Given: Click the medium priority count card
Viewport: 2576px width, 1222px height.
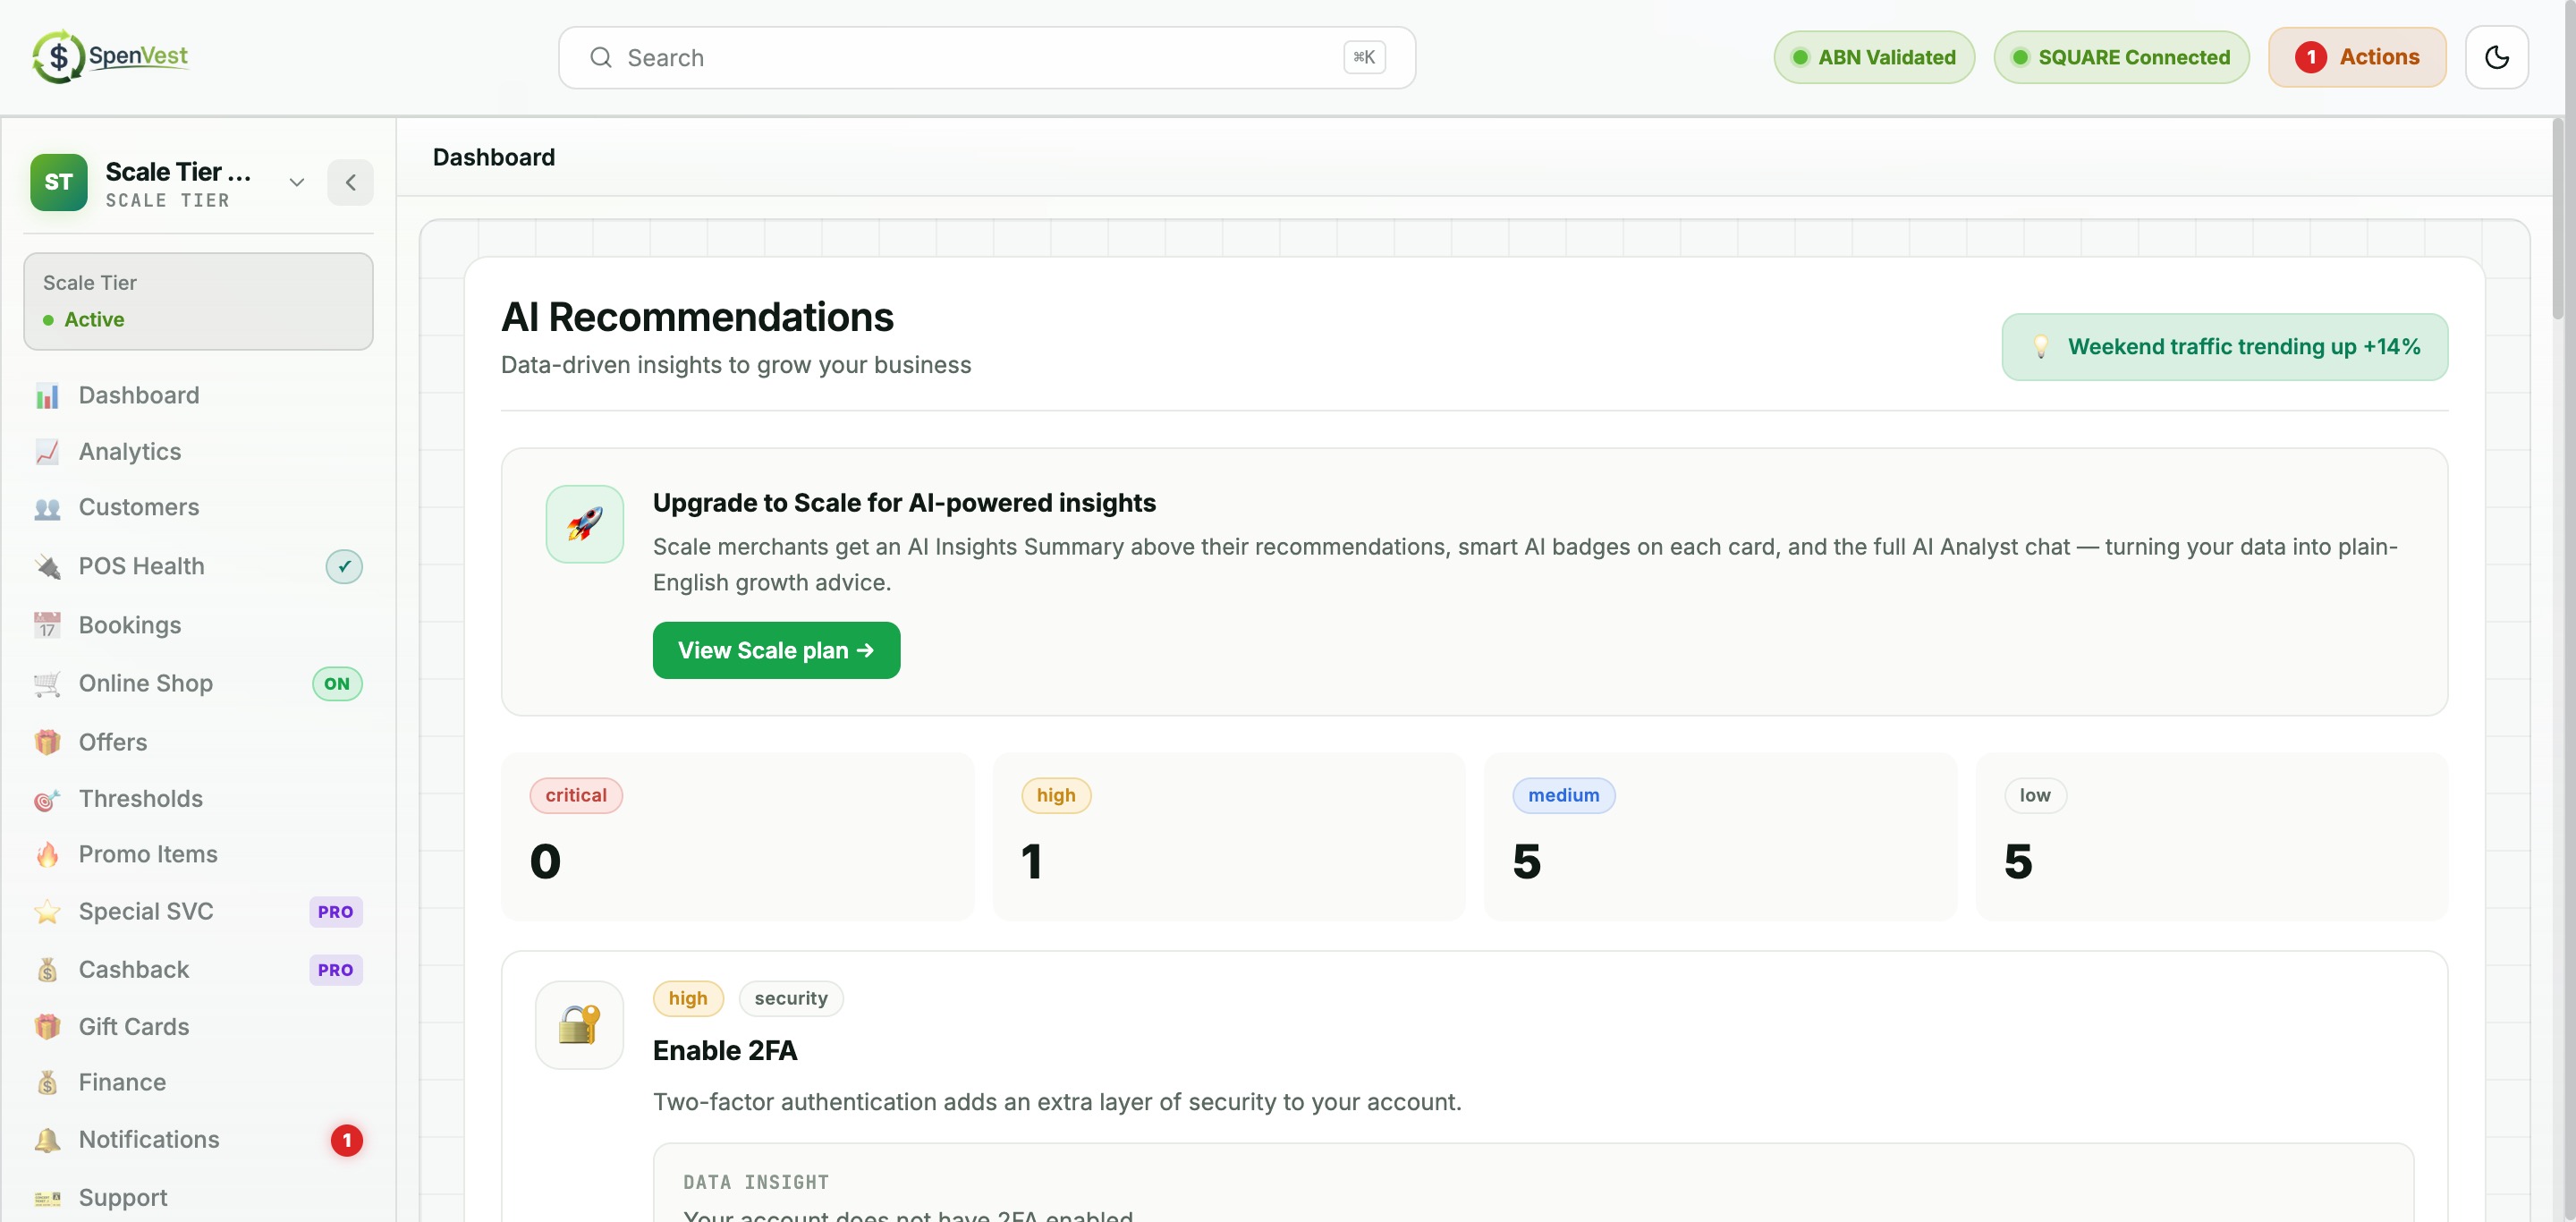Looking at the screenshot, I should click(x=1720, y=837).
